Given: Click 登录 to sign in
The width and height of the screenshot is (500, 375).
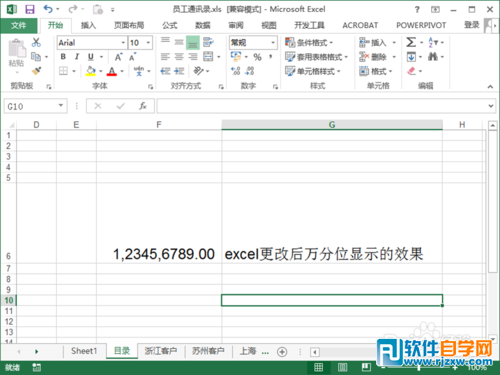Looking at the screenshot, I should pyautogui.click(x=472, y=25).
